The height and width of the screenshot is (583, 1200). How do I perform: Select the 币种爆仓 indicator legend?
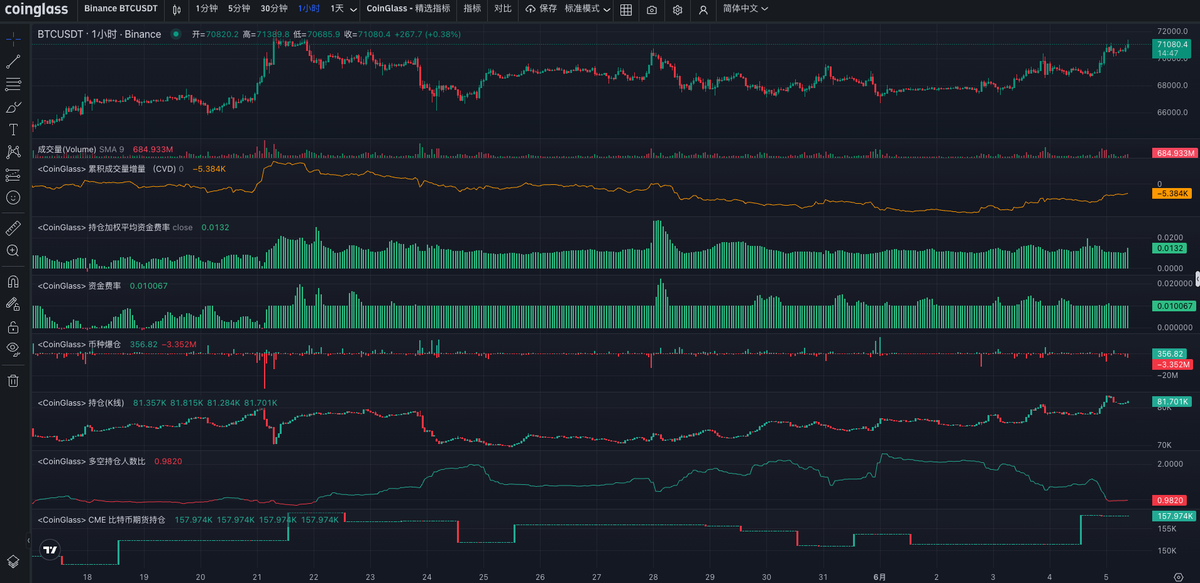coord(79,344)
